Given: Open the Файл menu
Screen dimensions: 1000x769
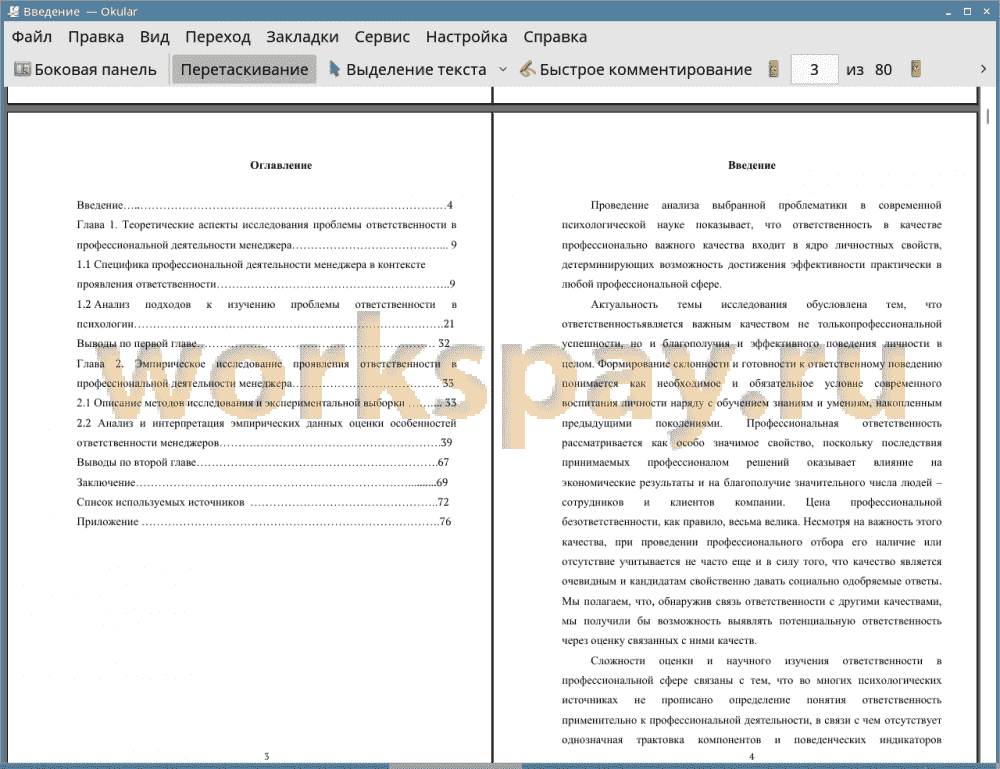Looking at the screenshot, I should [x=32, y=37].
